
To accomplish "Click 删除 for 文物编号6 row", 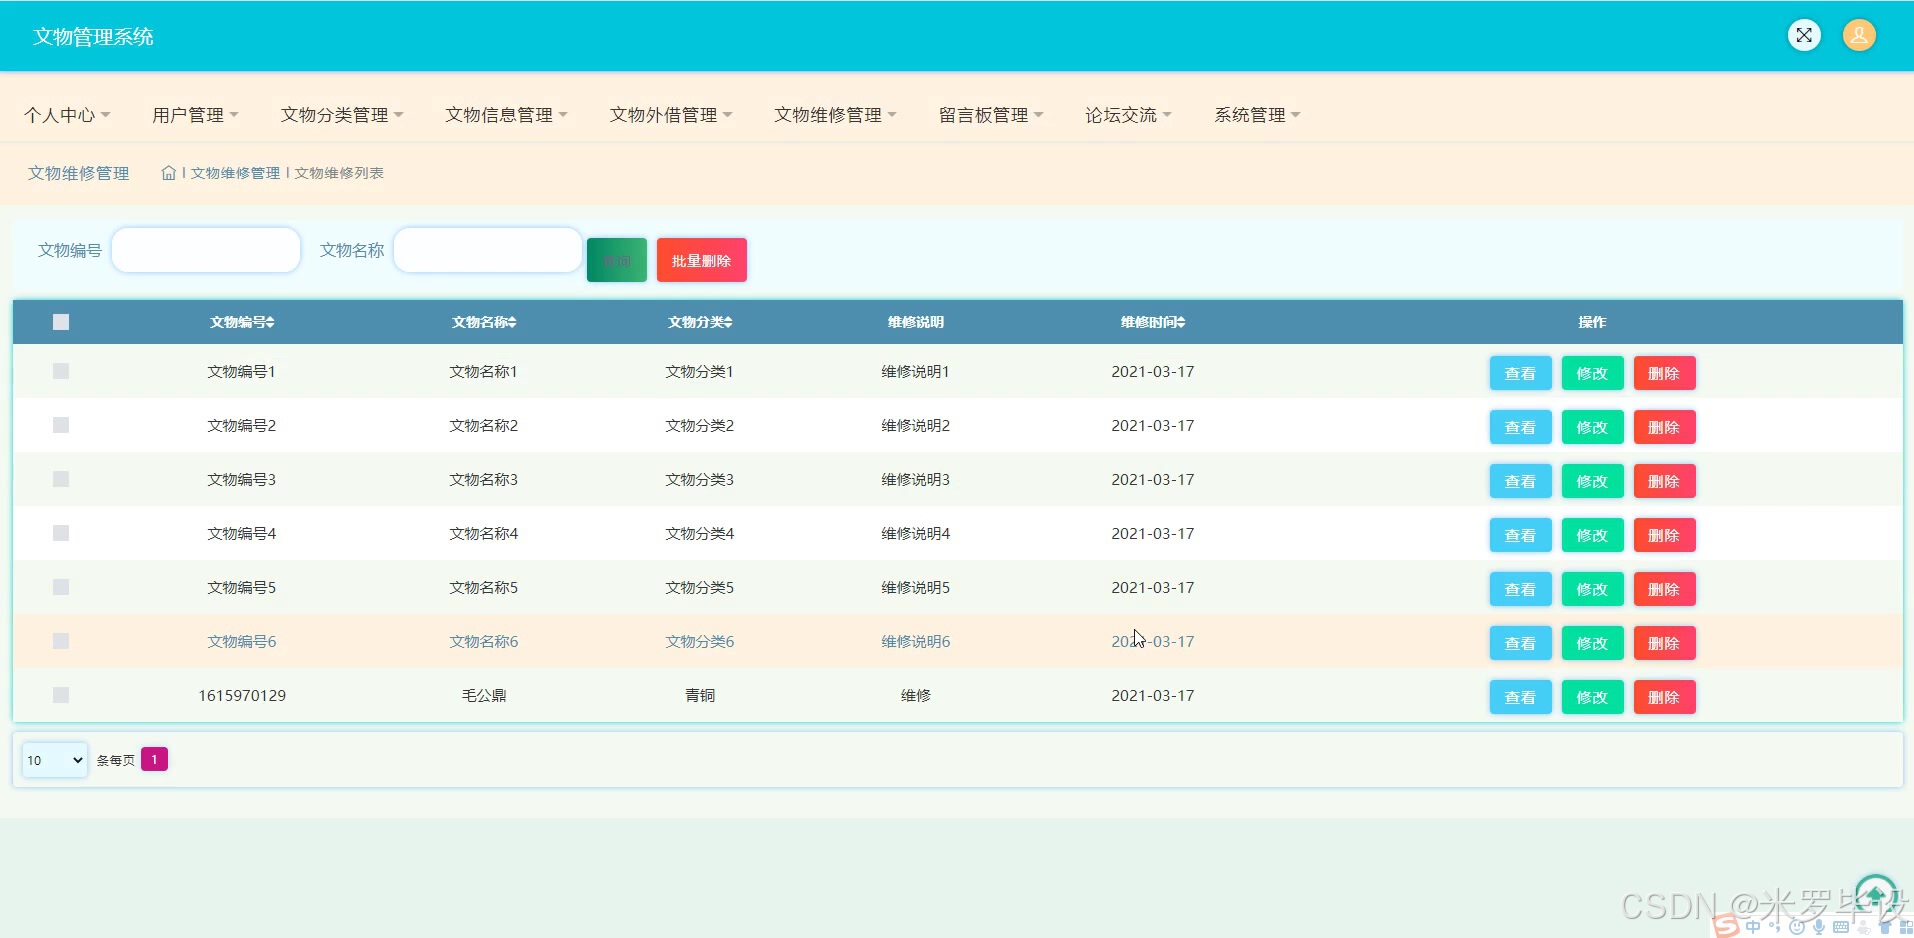I will pyautogui.click(x=1664, y=643).
